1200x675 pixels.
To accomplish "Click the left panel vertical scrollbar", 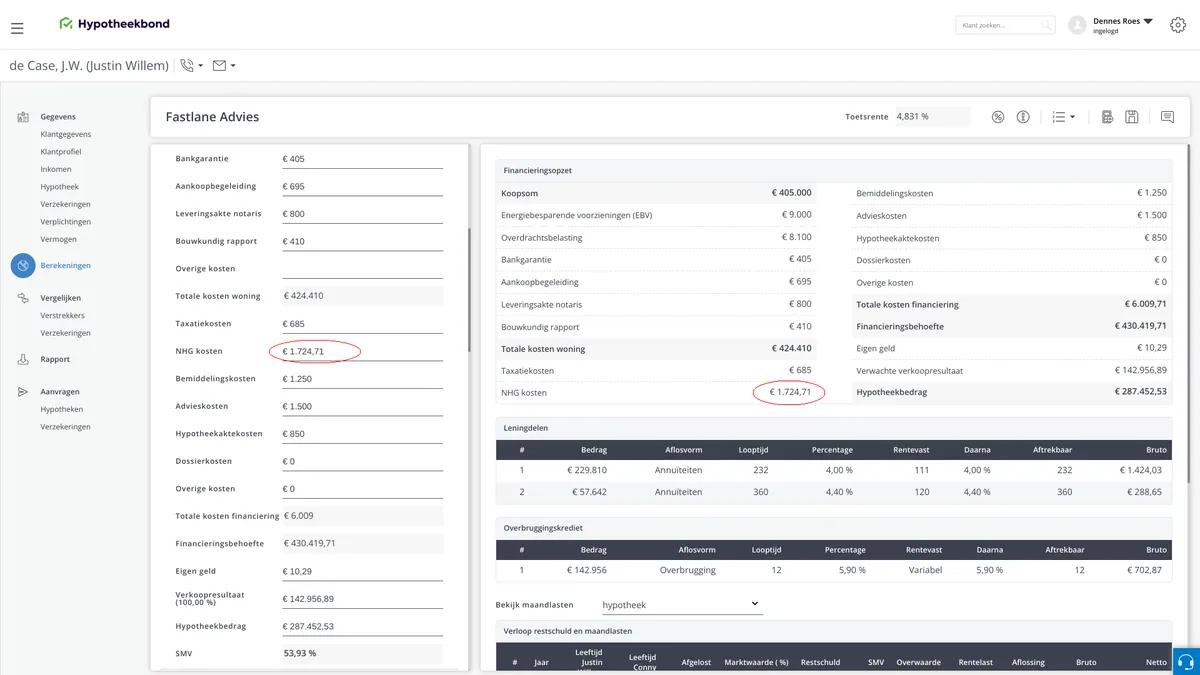I will click(x=468, y=290).
